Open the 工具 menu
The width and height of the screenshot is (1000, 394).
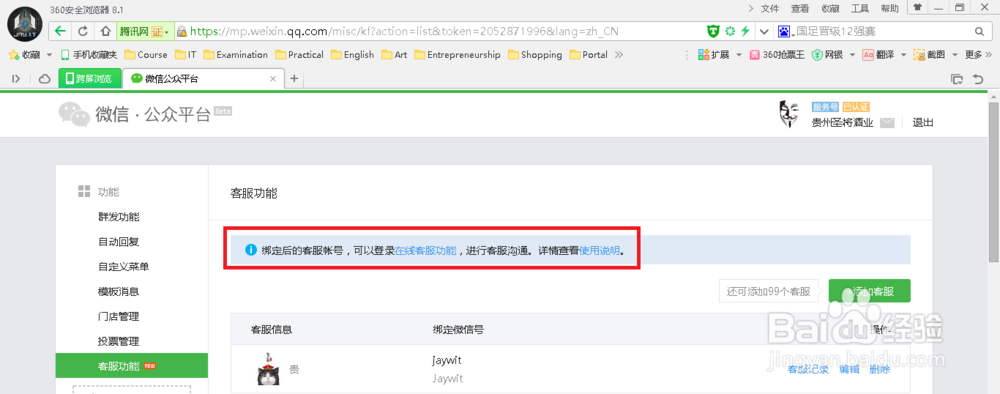click(860, 8)
